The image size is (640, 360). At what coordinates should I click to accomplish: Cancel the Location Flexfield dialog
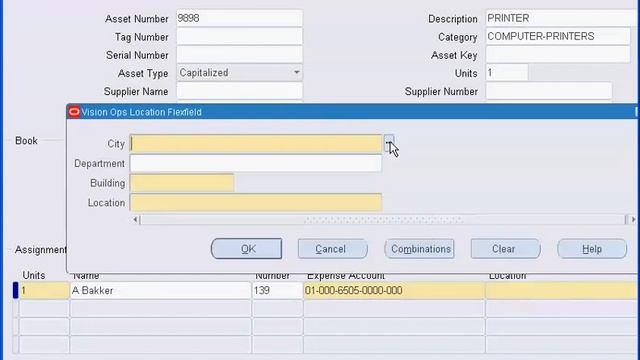tap(332, 249)
